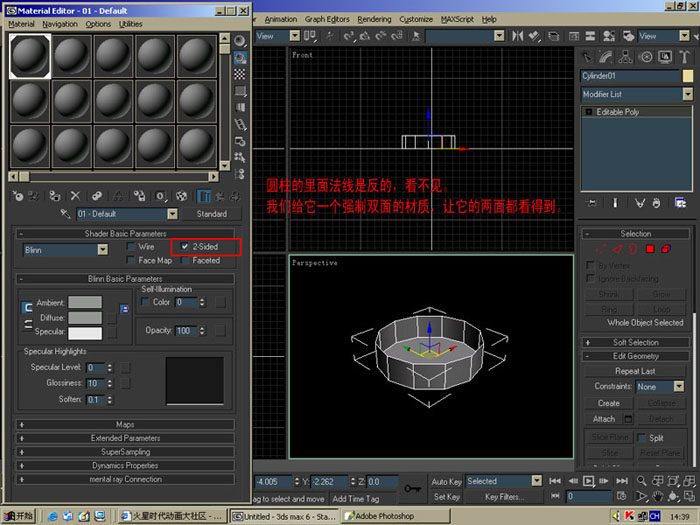Open the Utilities hammer panel tab
700x525 pixels.
coord(684,57)
